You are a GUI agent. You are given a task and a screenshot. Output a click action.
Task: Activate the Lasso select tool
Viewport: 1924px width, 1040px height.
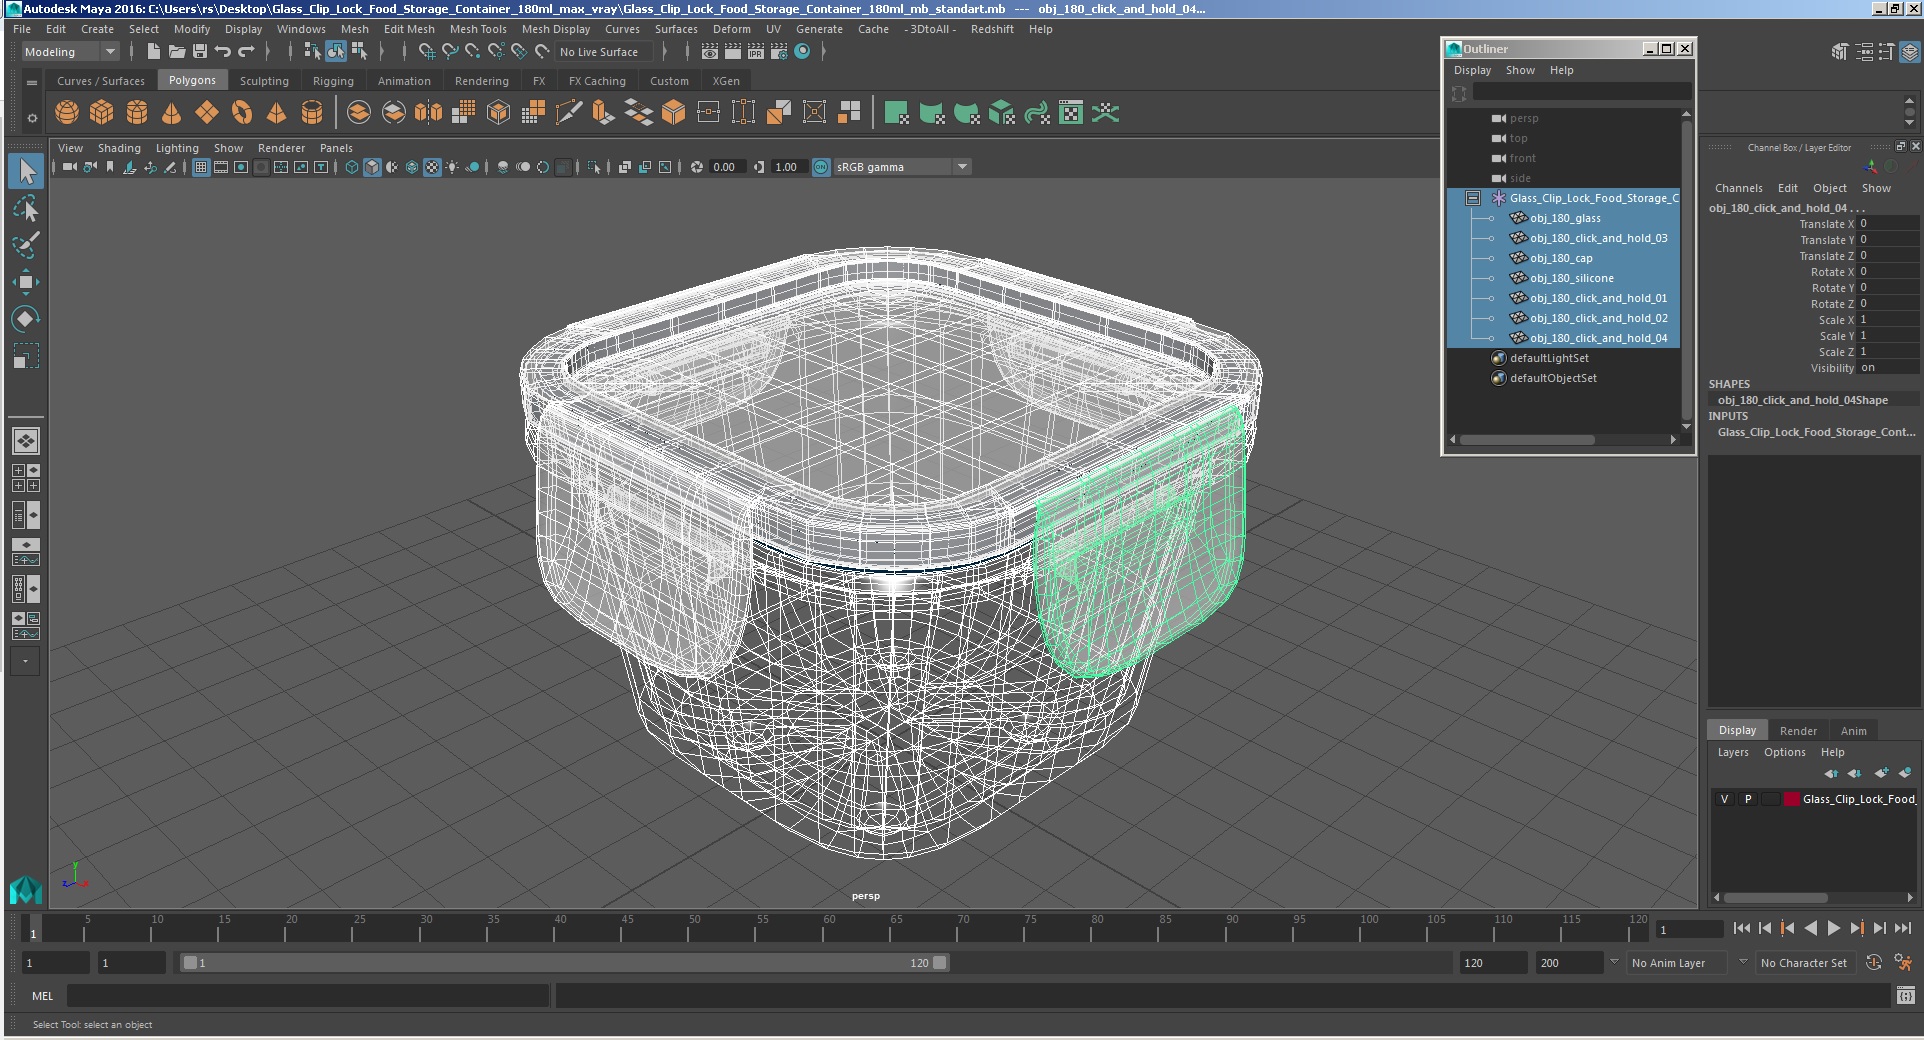[x=26, y=209]
